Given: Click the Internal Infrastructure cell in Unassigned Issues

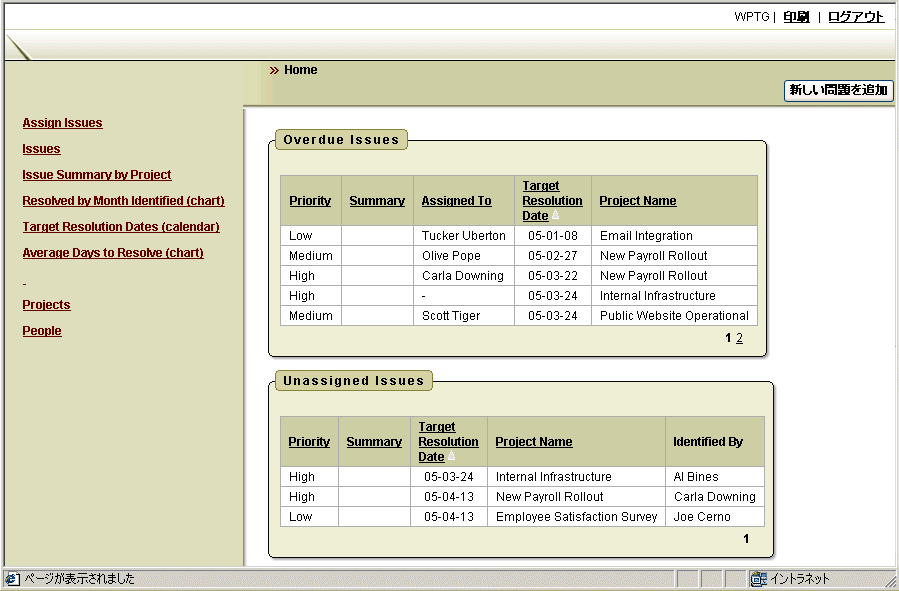Looking at the screenshot, I should (576, 476).
